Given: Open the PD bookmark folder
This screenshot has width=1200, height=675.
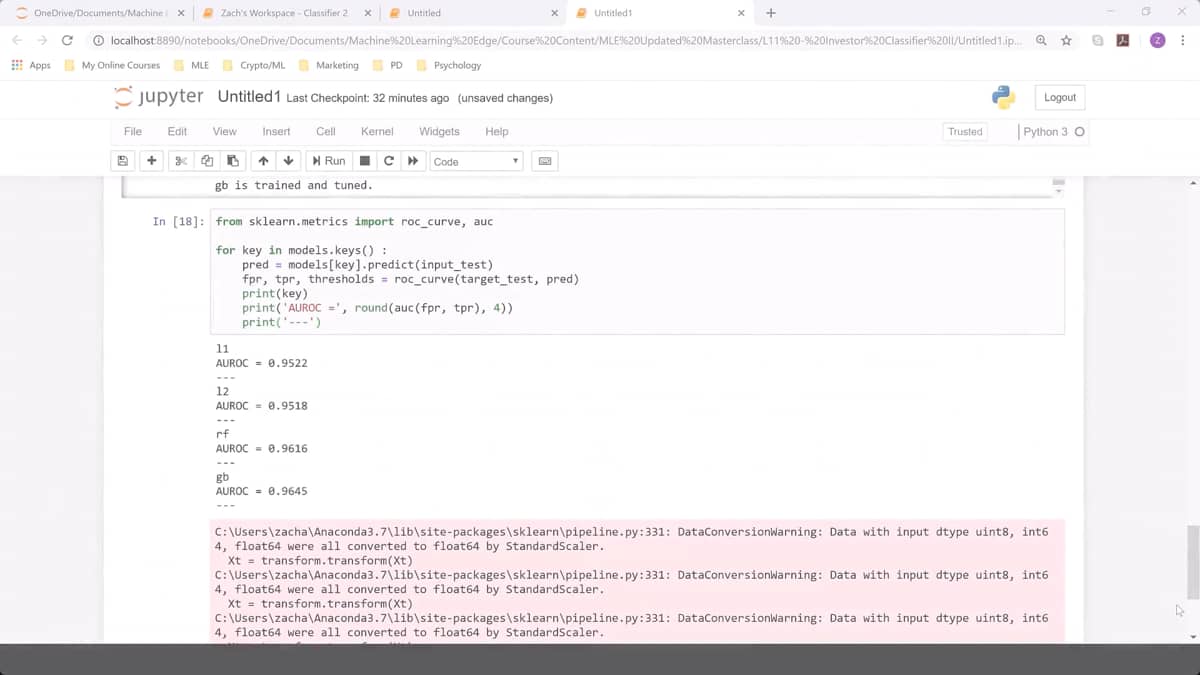Looking at the screenshot, I should [388, 65].
